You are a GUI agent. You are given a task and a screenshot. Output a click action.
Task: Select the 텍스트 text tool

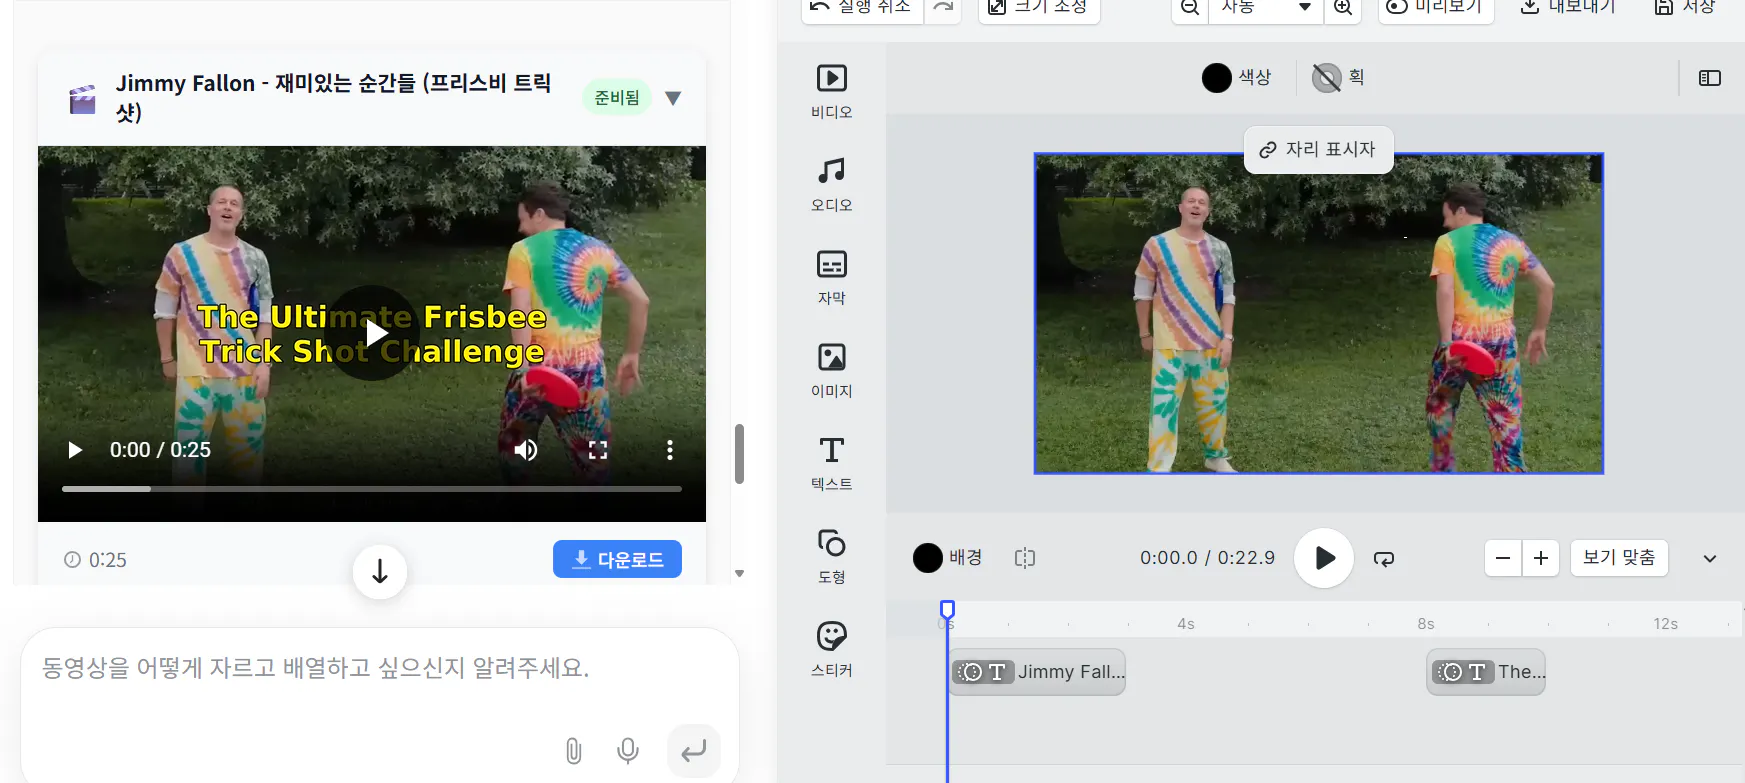(831, 463)
